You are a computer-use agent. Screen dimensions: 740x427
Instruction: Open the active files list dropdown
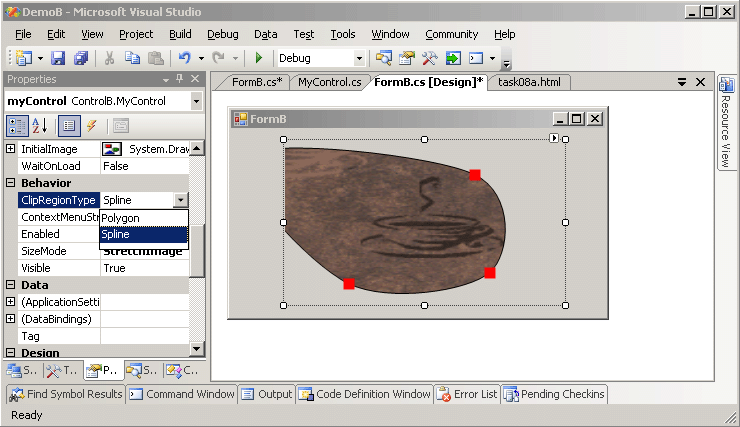pyautogui.click(x=682, y=82)
